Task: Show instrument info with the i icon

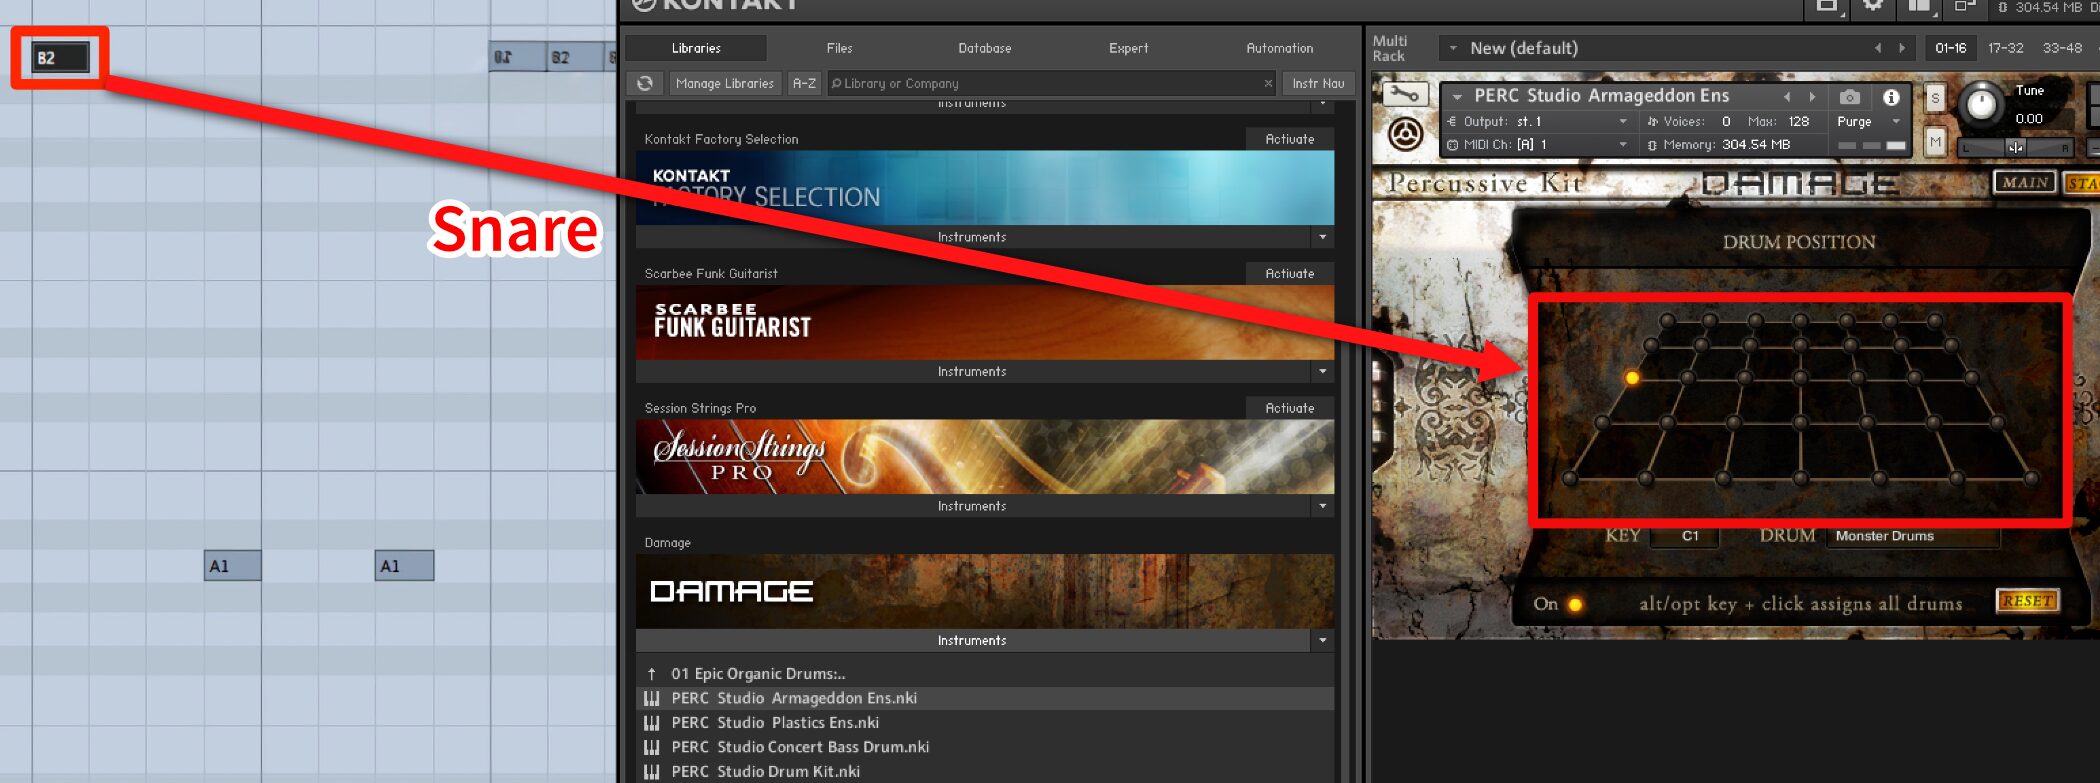Action: coord(1891,97)
